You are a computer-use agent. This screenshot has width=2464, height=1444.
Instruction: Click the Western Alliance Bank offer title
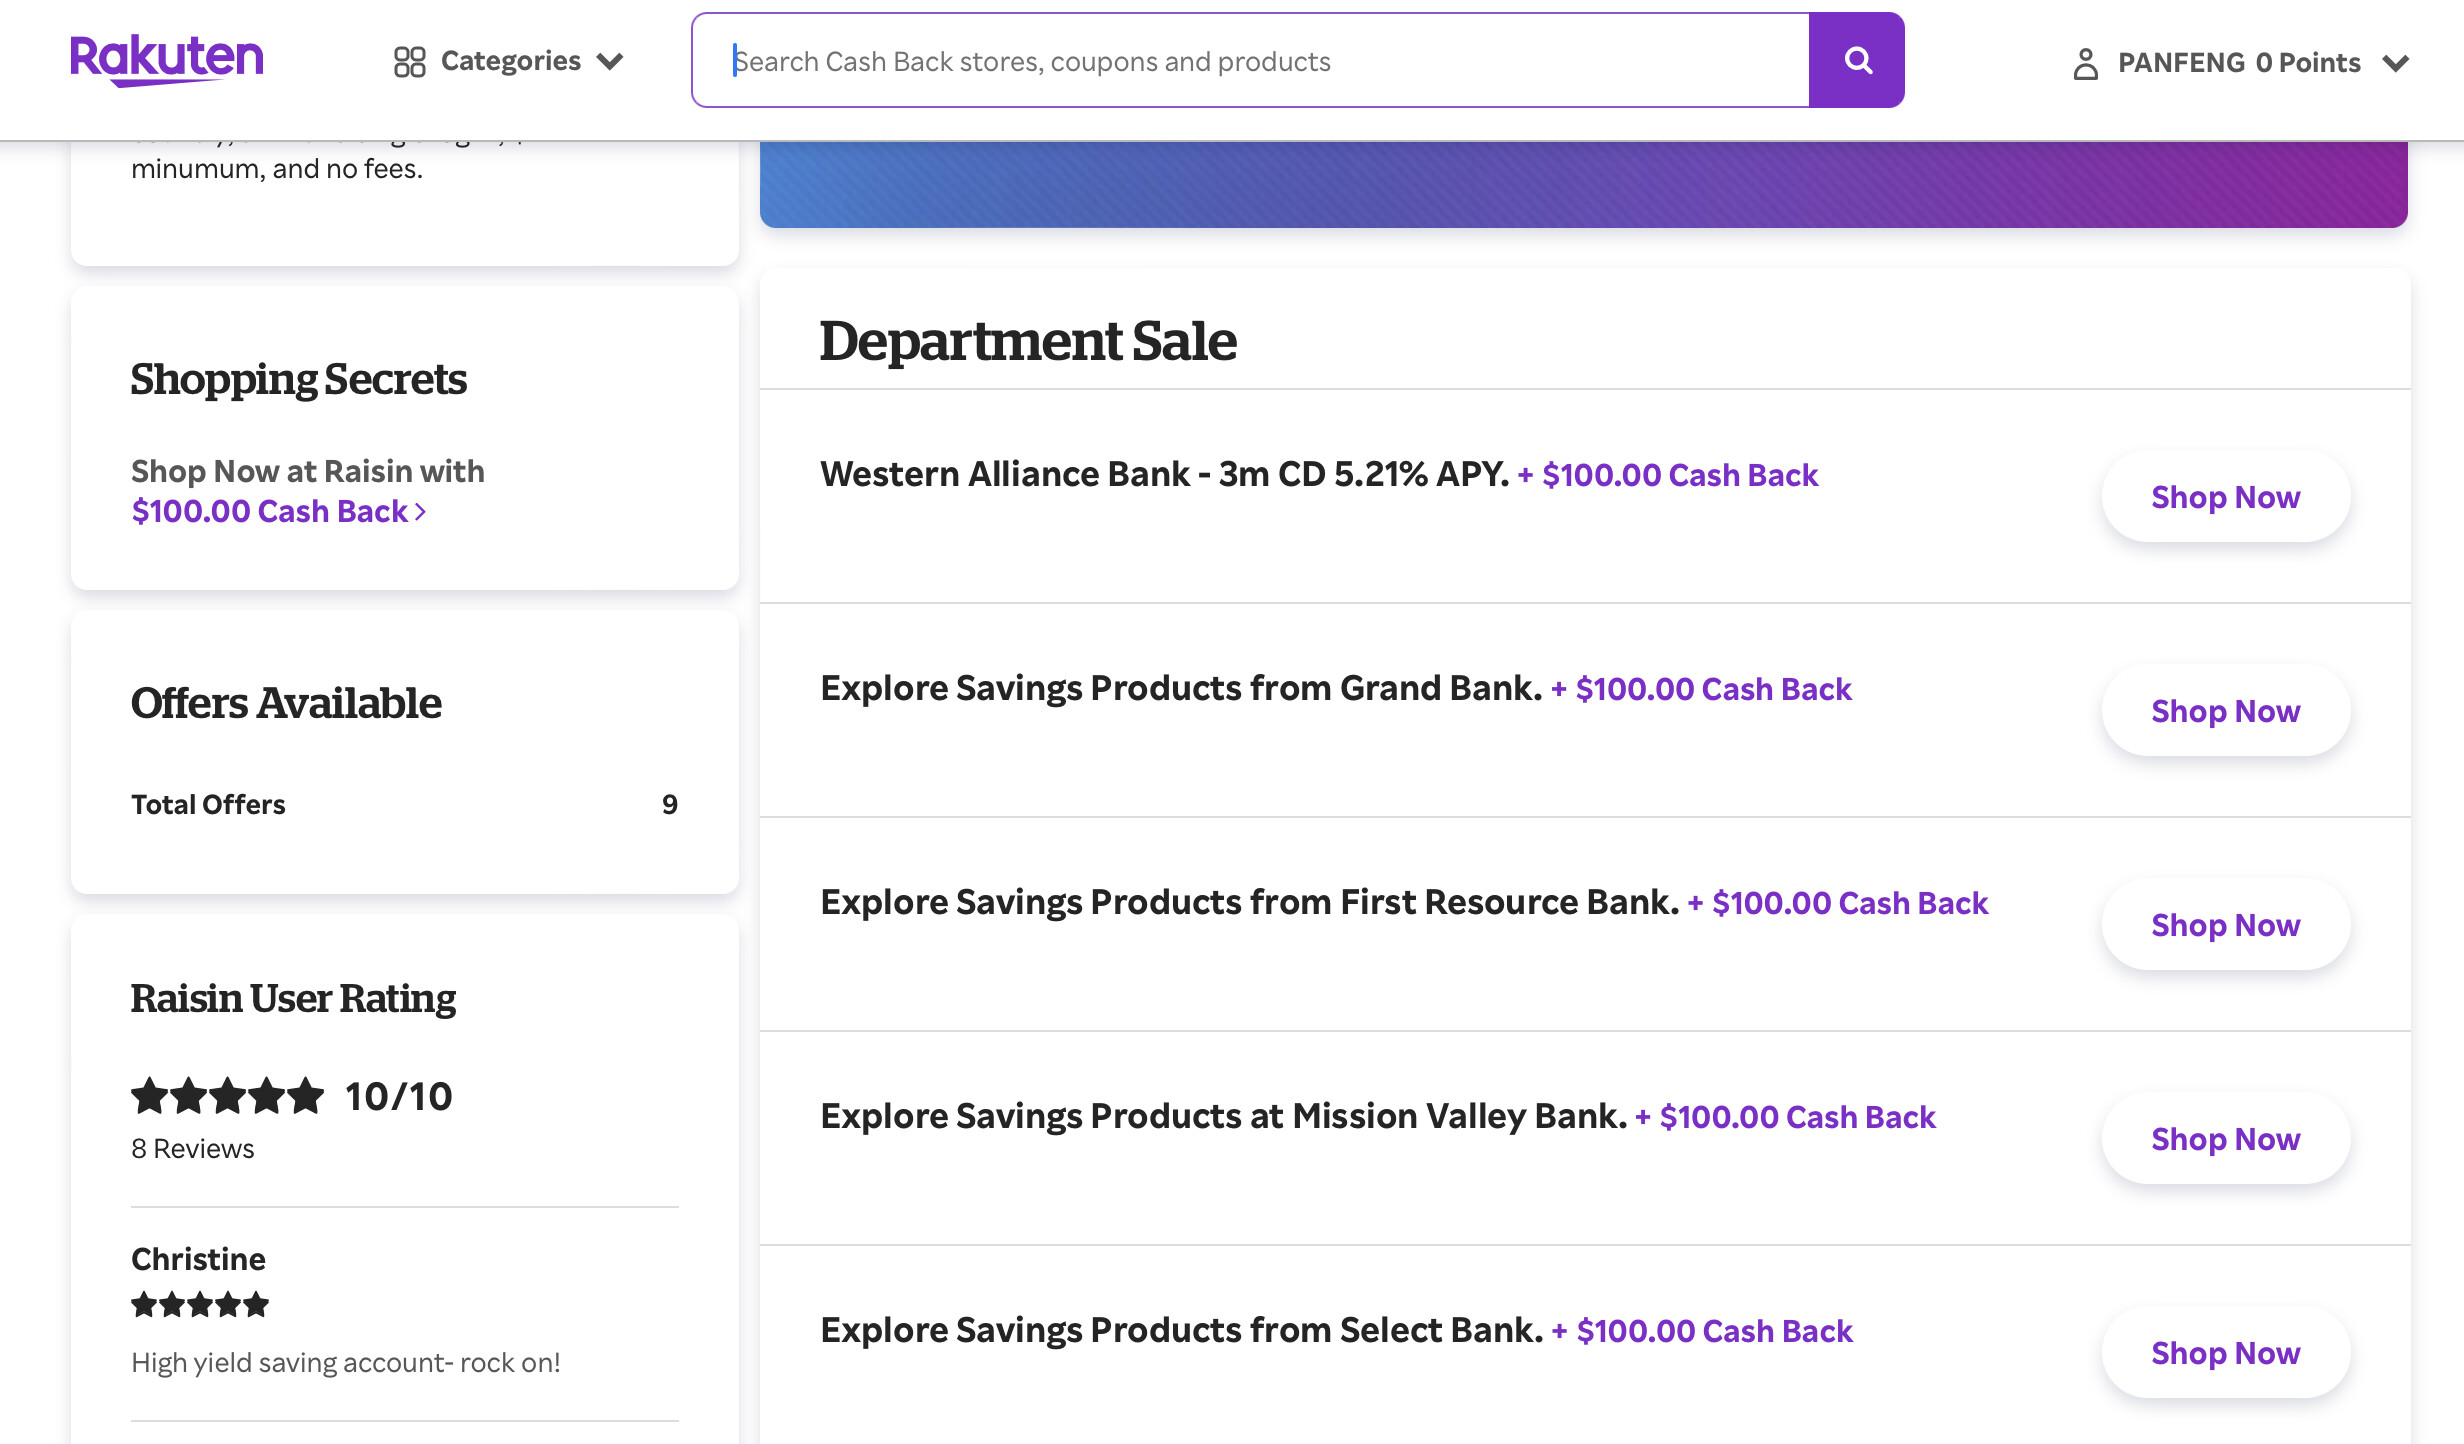(x=1164, y=474)
